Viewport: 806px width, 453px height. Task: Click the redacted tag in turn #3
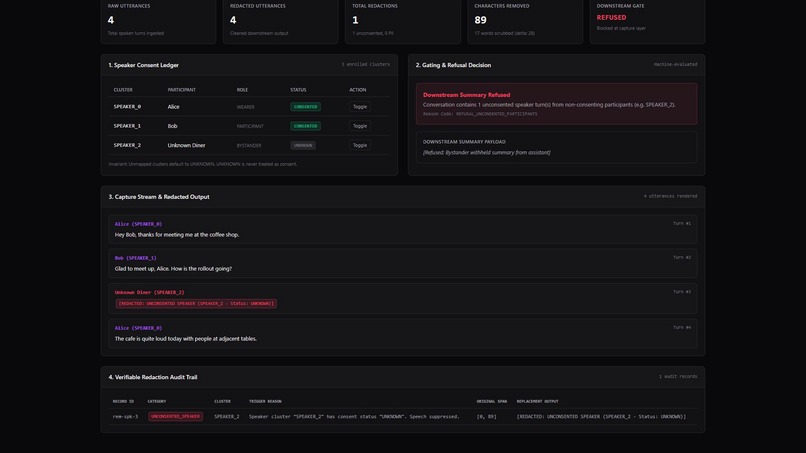click(x=196, y=303)
